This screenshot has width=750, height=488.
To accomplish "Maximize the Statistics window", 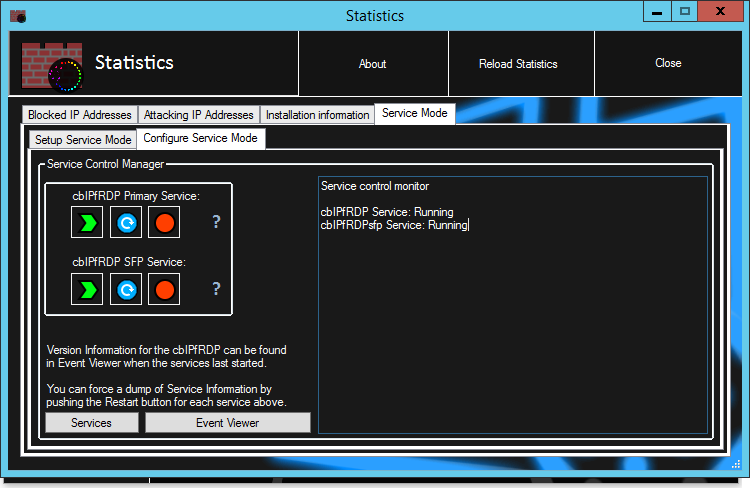I will 684,11.
